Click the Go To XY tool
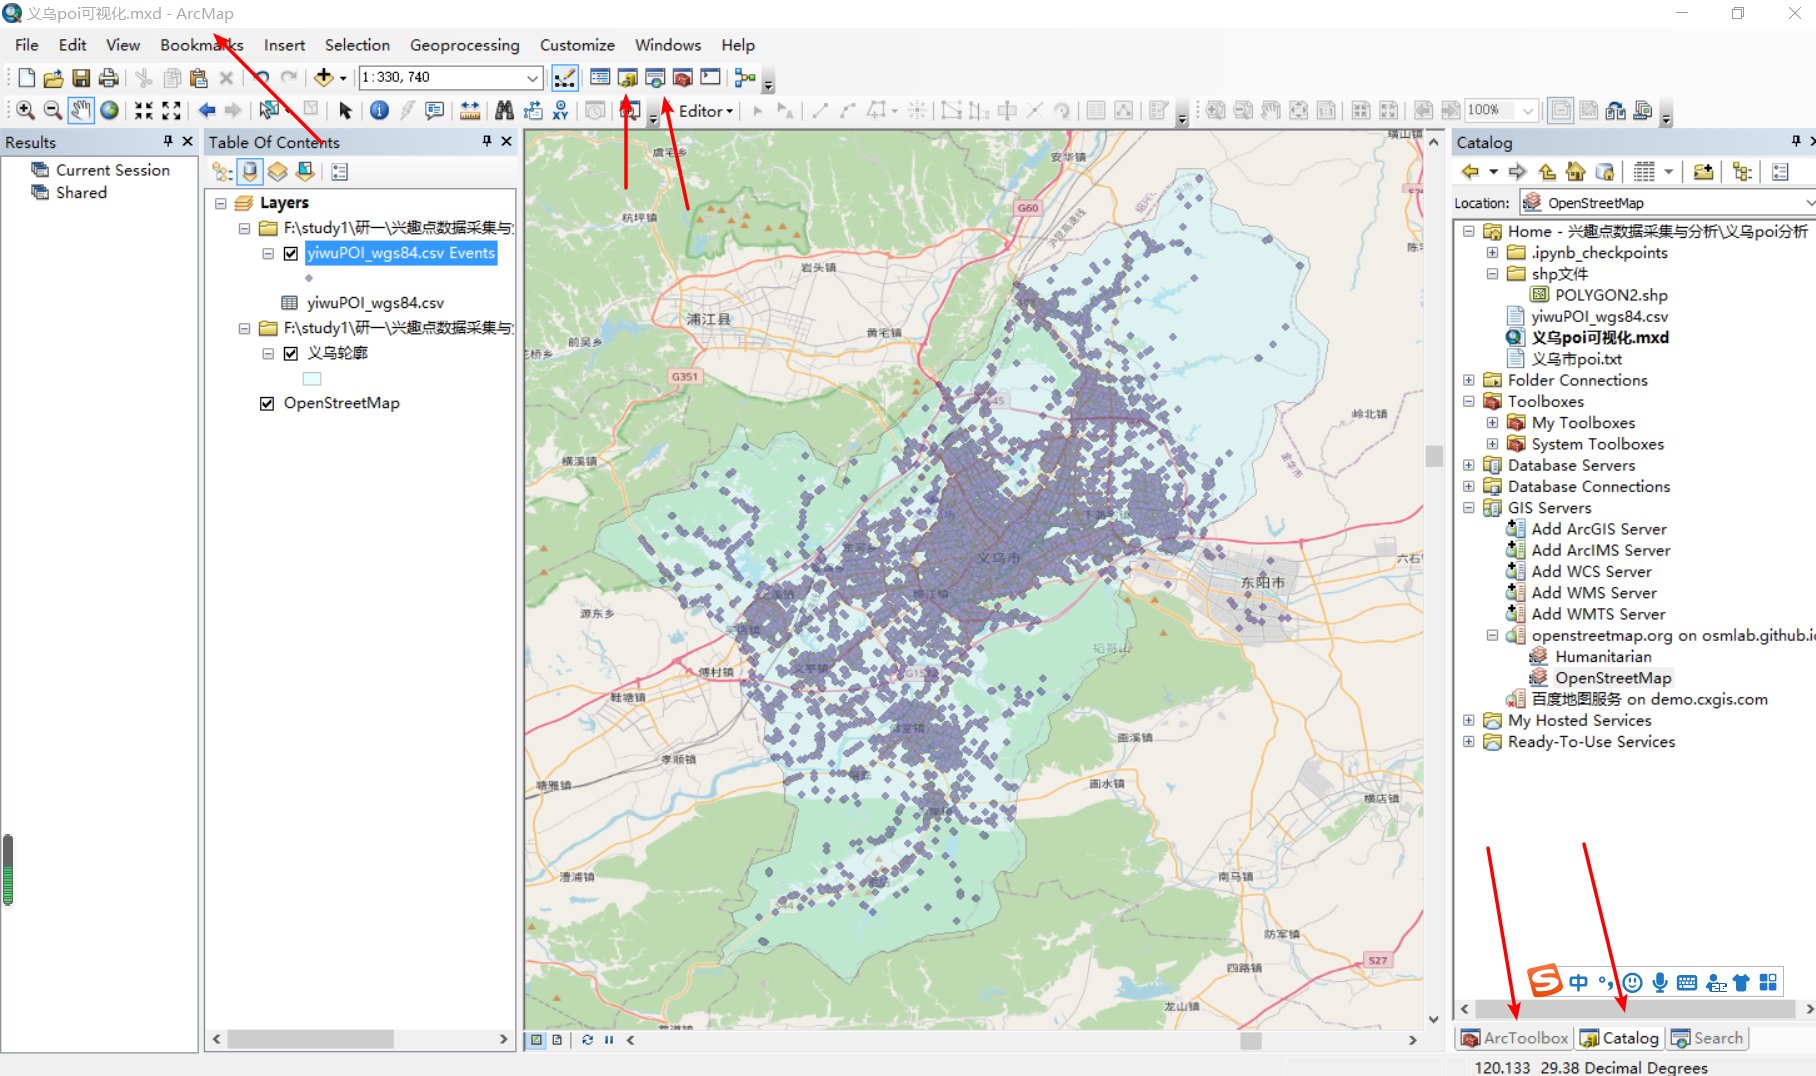1816x1076 pixels. pyautogui.click(x=561, y=110)
